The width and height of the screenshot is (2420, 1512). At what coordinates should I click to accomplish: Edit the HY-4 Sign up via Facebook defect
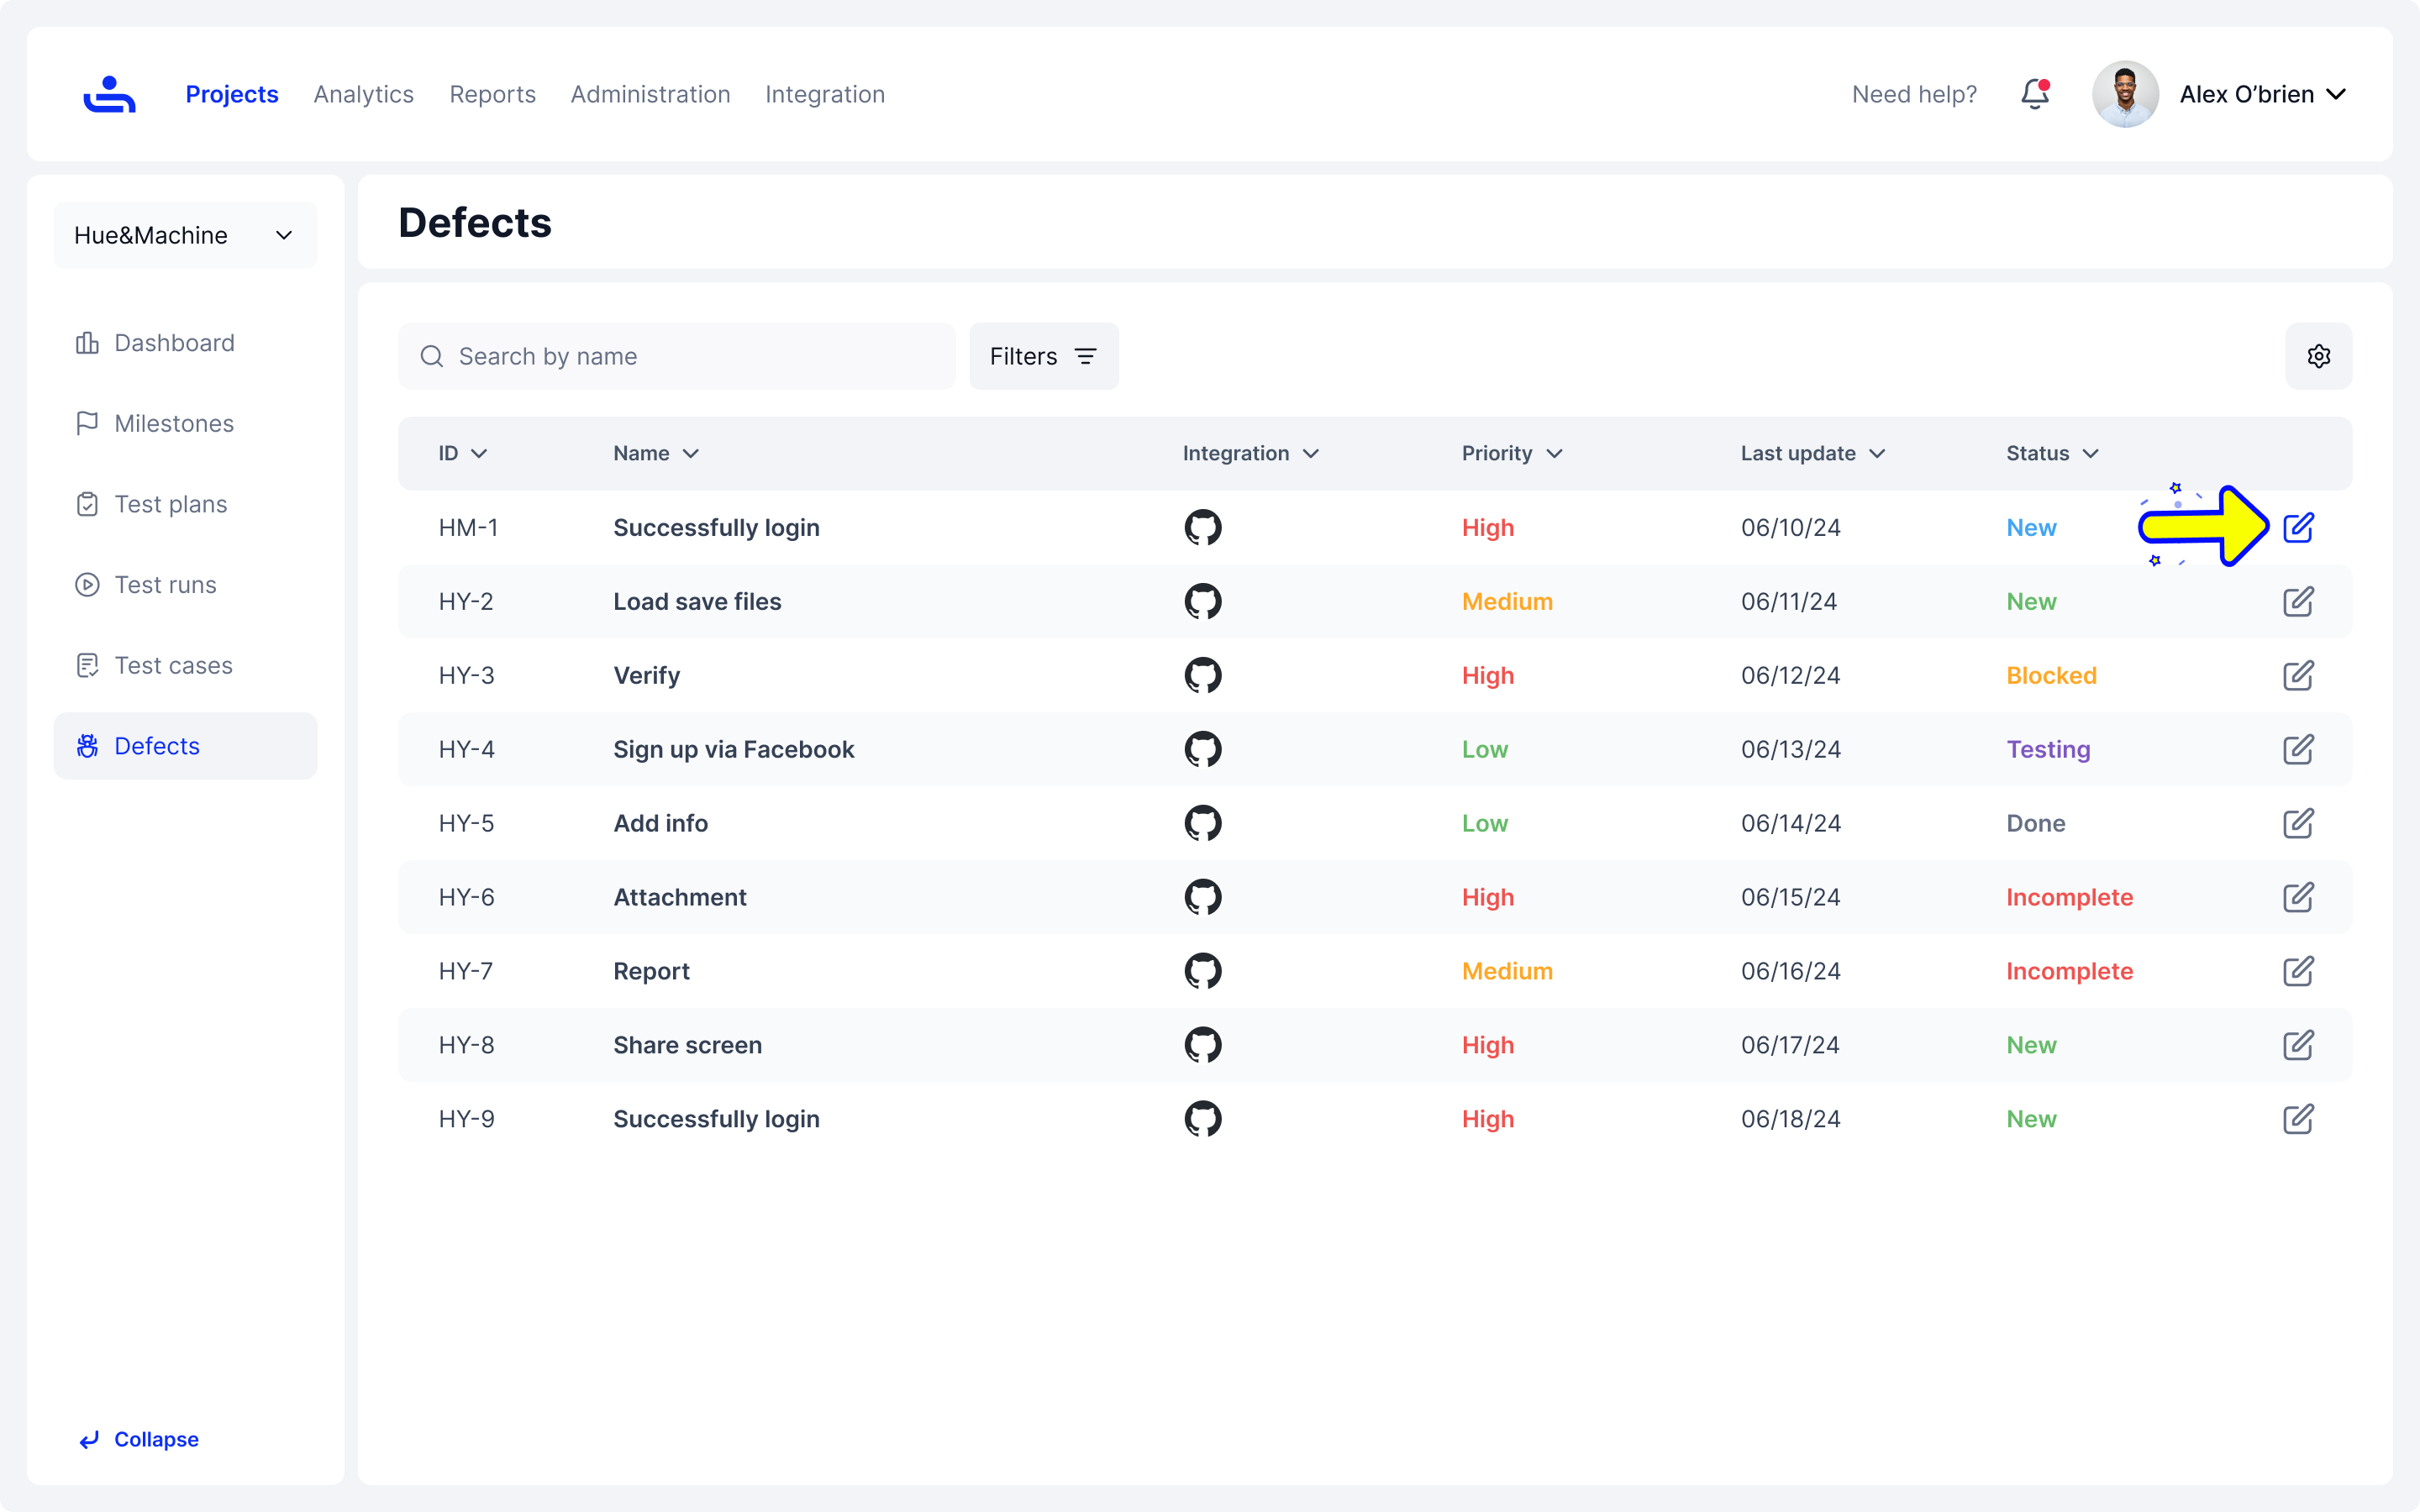coord(2297,749)
